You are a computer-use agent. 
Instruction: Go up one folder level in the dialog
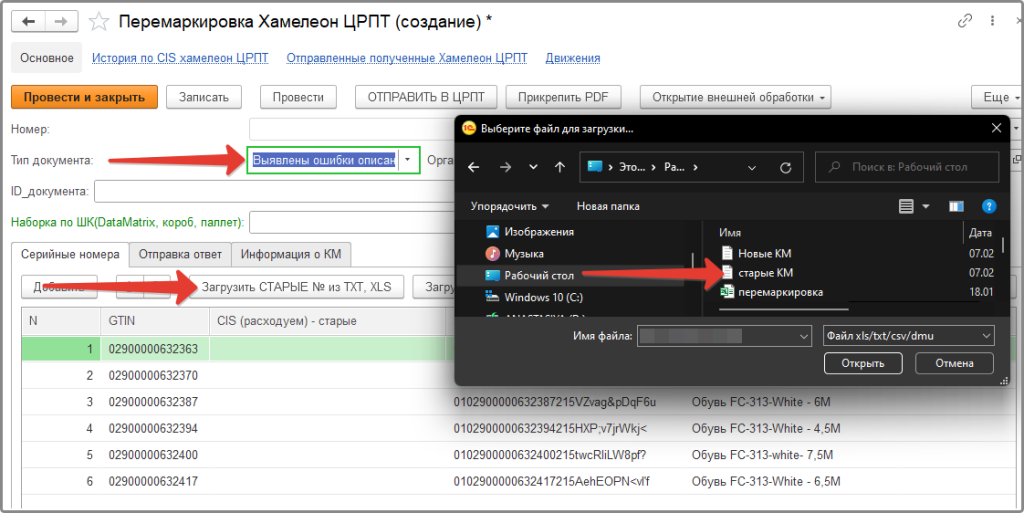tap(560, 167)
